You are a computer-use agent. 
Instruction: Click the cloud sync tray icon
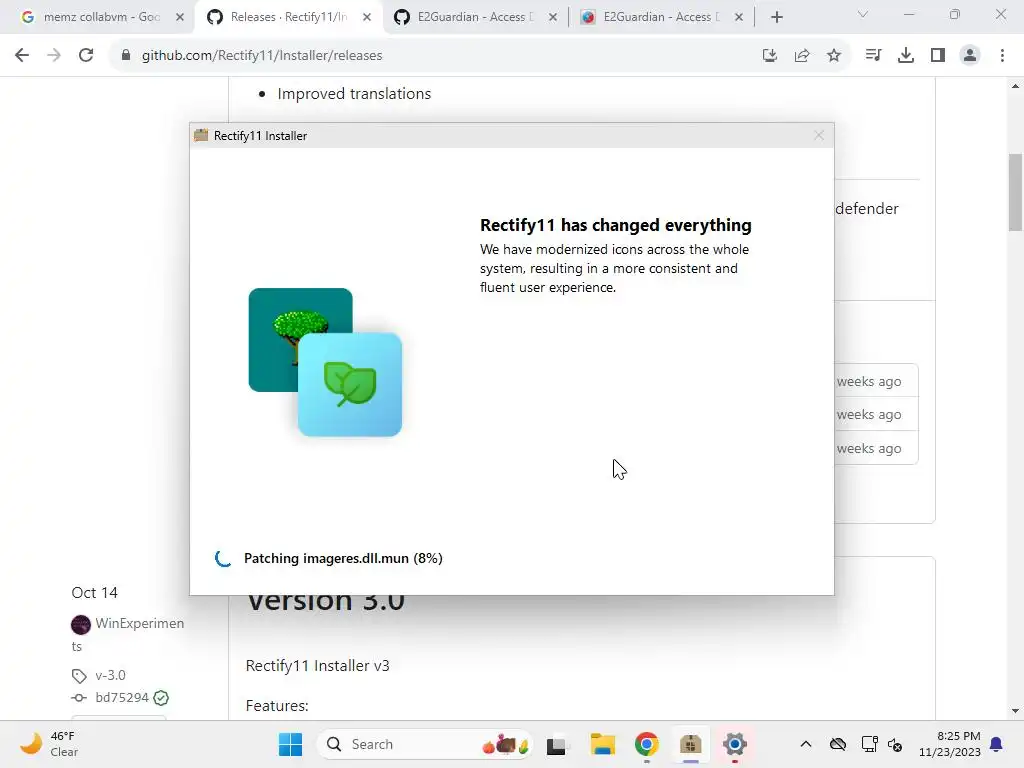[x=838, y=744]
